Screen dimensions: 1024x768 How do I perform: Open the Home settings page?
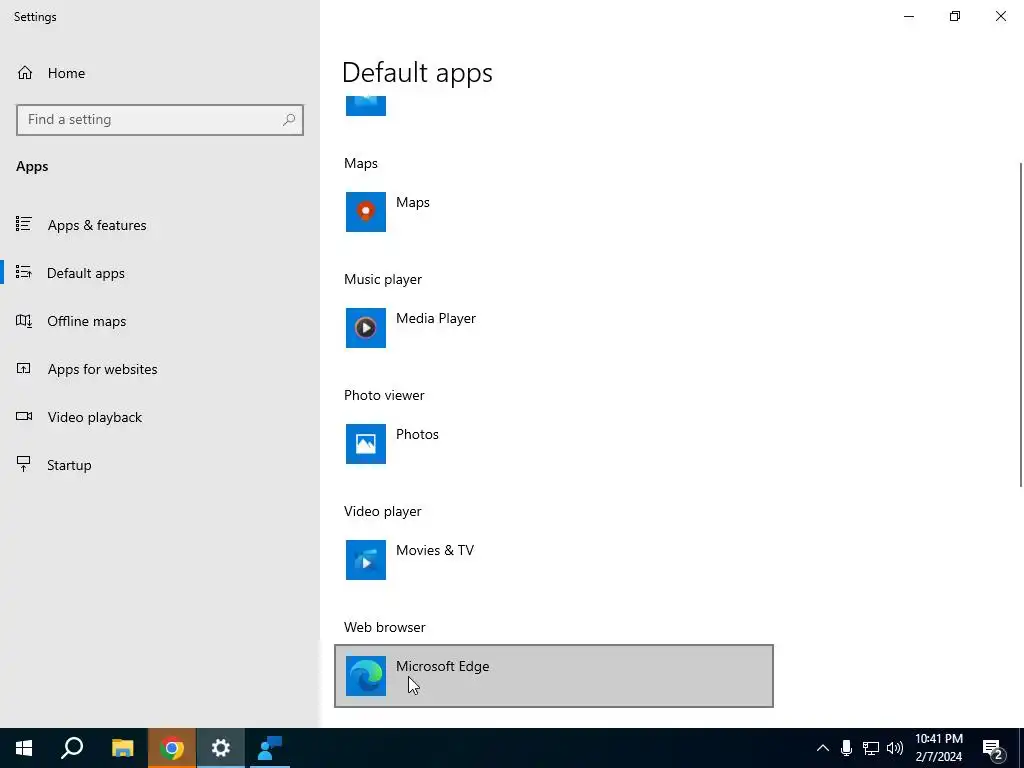[x=66, y=73]
